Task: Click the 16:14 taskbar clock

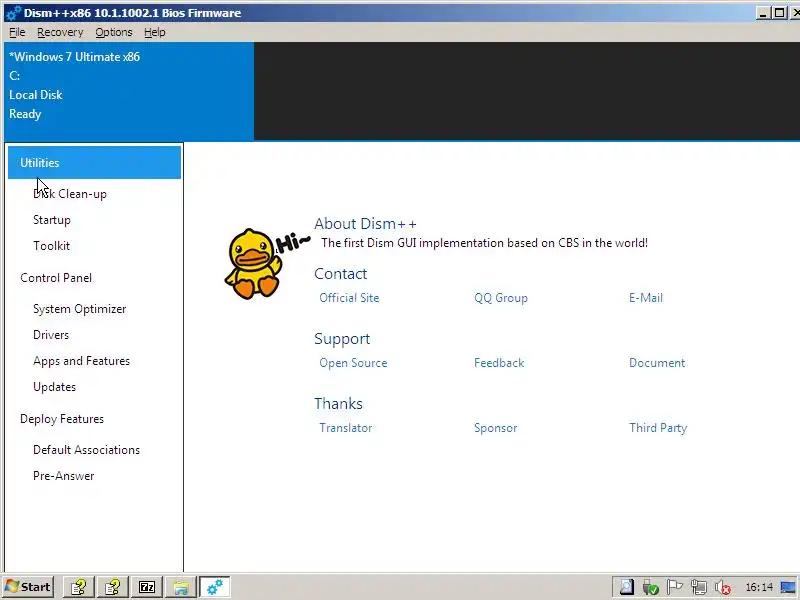Action: (x=759, y=588)
